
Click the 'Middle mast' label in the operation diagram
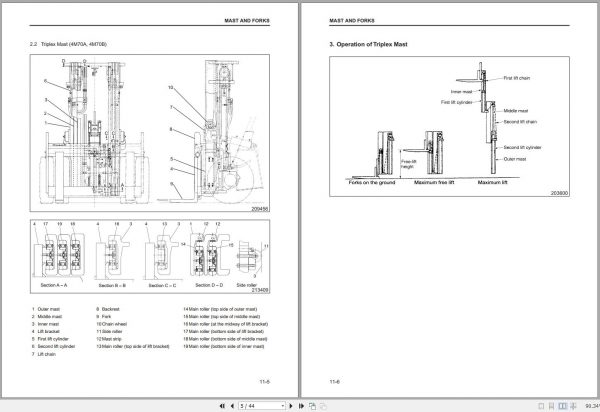516,111
